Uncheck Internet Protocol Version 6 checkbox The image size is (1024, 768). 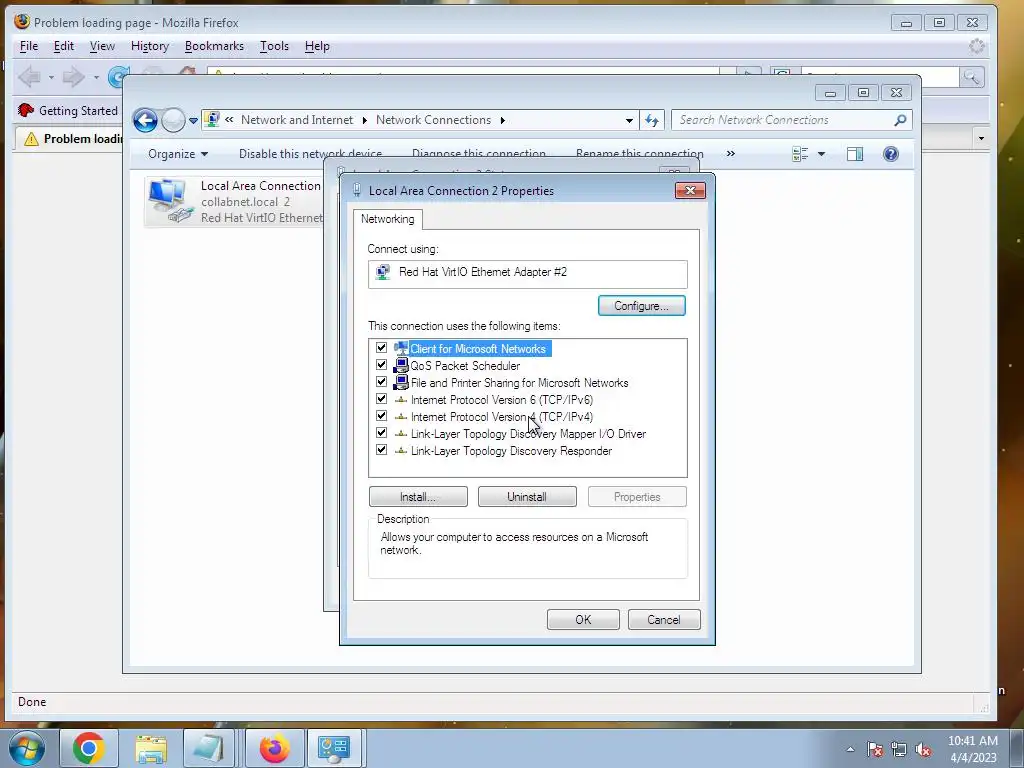[381, 399]
